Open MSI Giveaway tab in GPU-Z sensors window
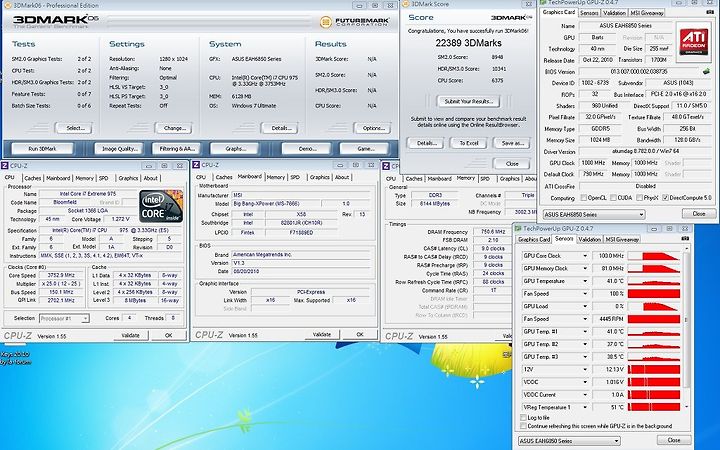 click(x=622, y=239)
